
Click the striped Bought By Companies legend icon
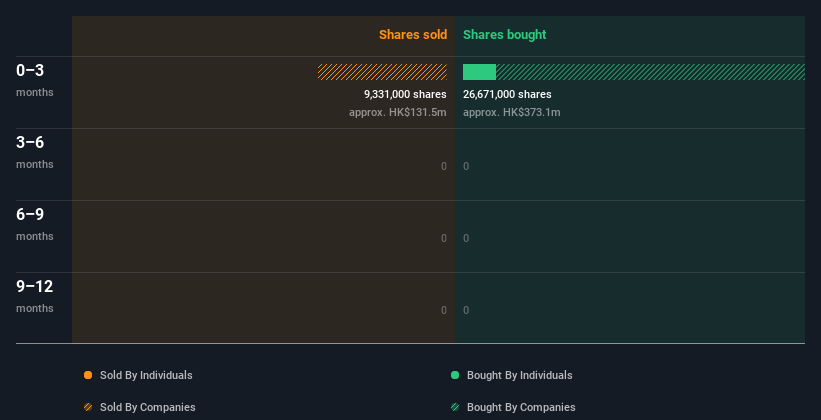455,407
